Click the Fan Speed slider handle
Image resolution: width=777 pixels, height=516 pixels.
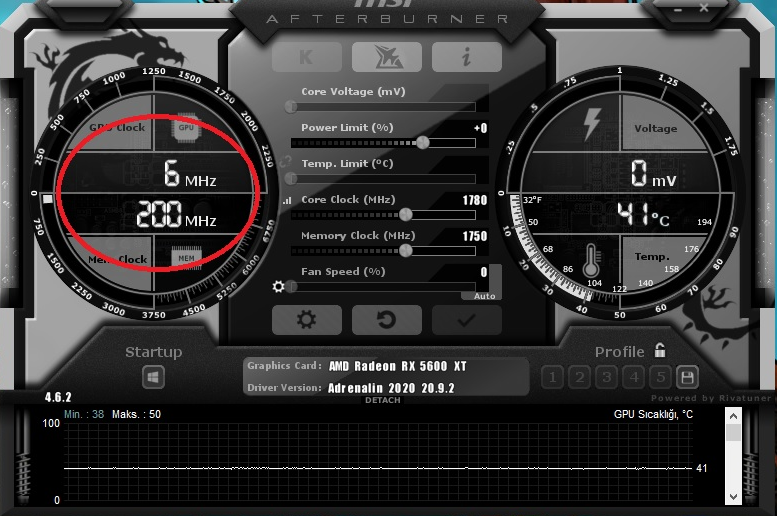coord(291,287)
